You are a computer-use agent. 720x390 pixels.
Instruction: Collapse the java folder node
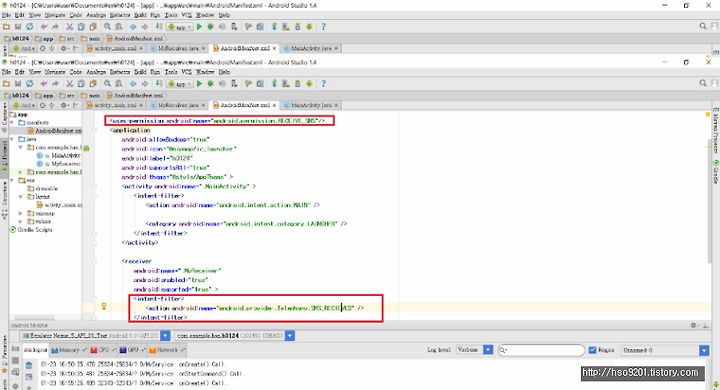(x=12, y=139)
